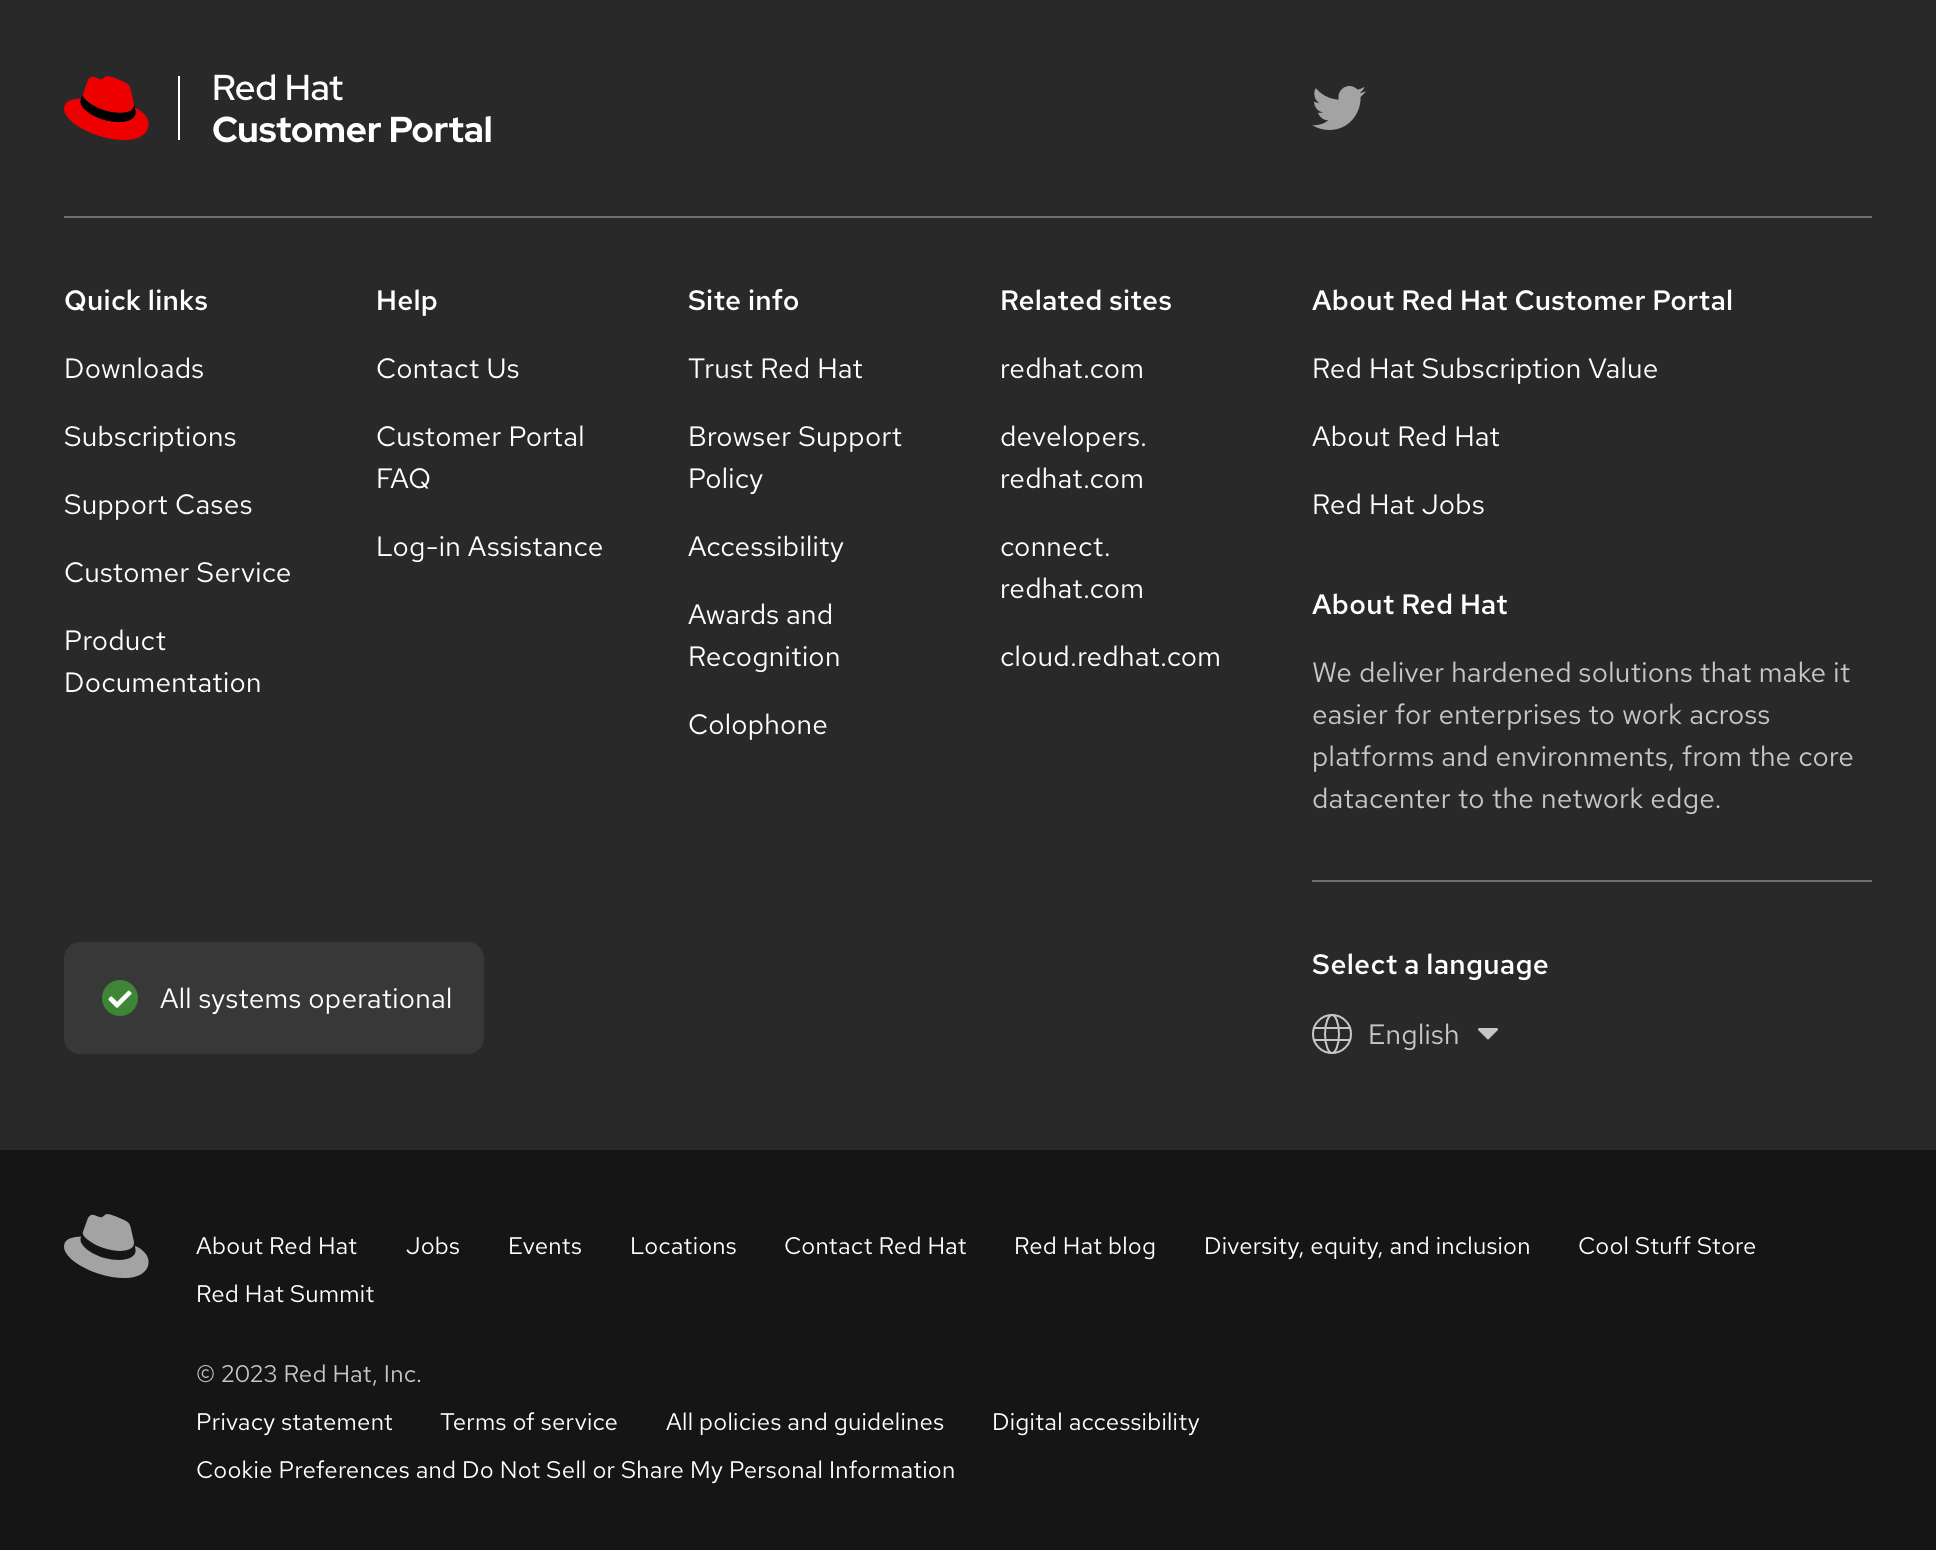The width and height of the screenshot is (1936, 1550).
Task: Click the system status indicator icon
Action: (x=120, y=998)
